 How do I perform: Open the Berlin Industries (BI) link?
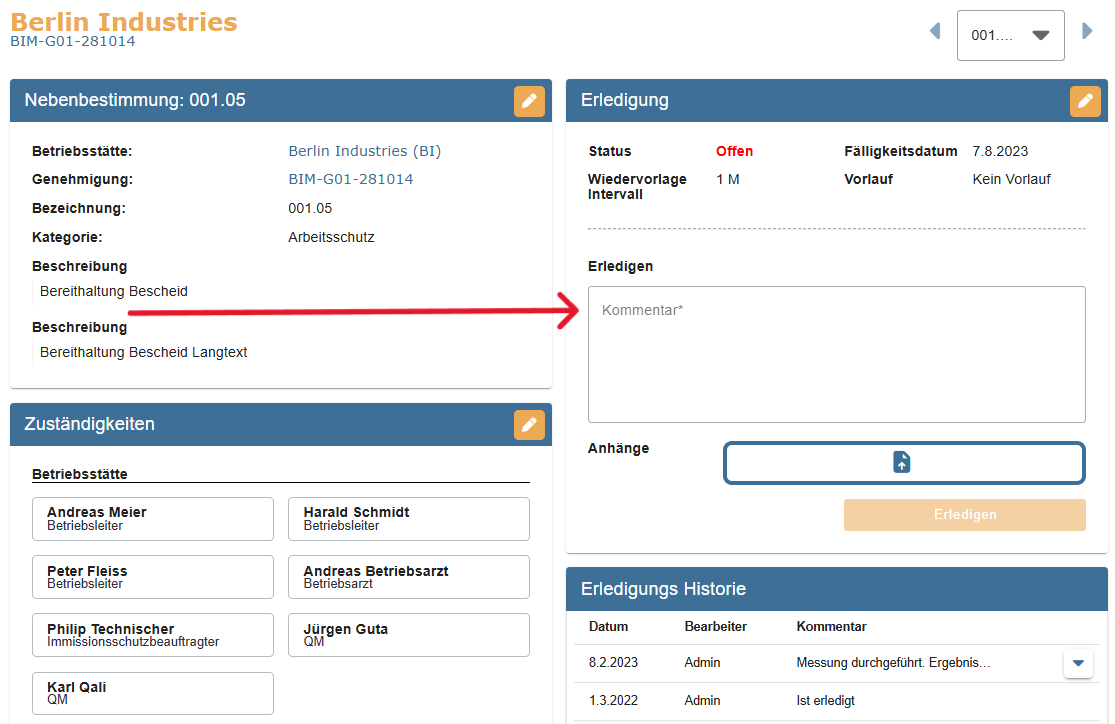tap(364, 151)
